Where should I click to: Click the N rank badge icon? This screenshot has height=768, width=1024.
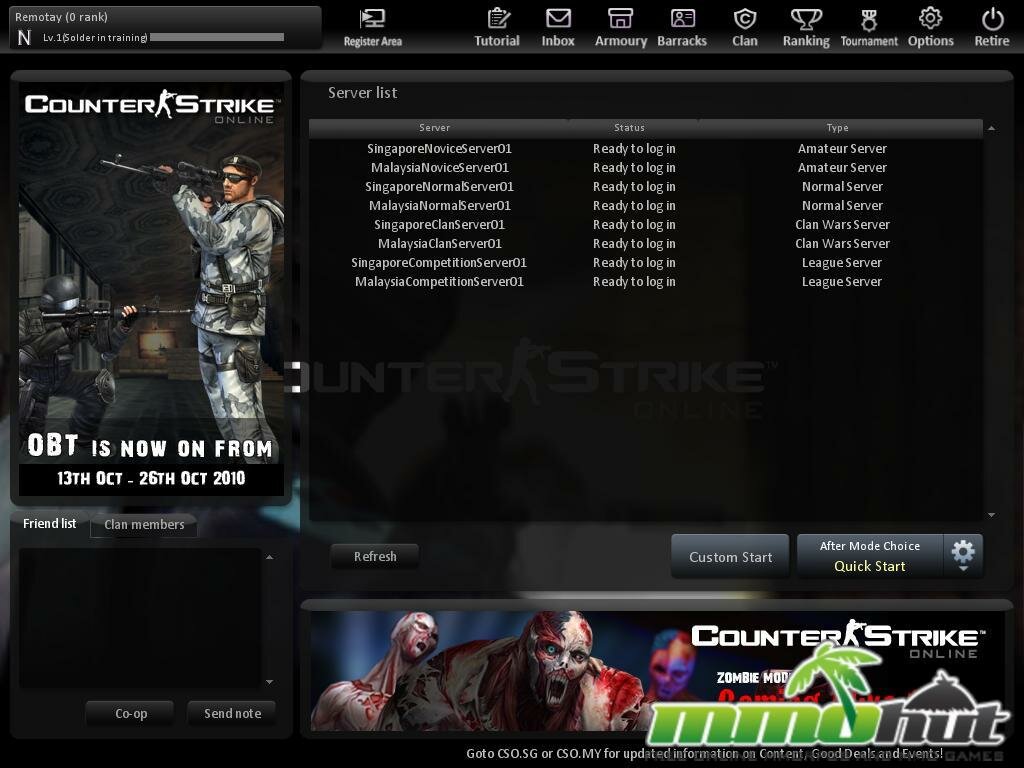(x=24, y=38)
